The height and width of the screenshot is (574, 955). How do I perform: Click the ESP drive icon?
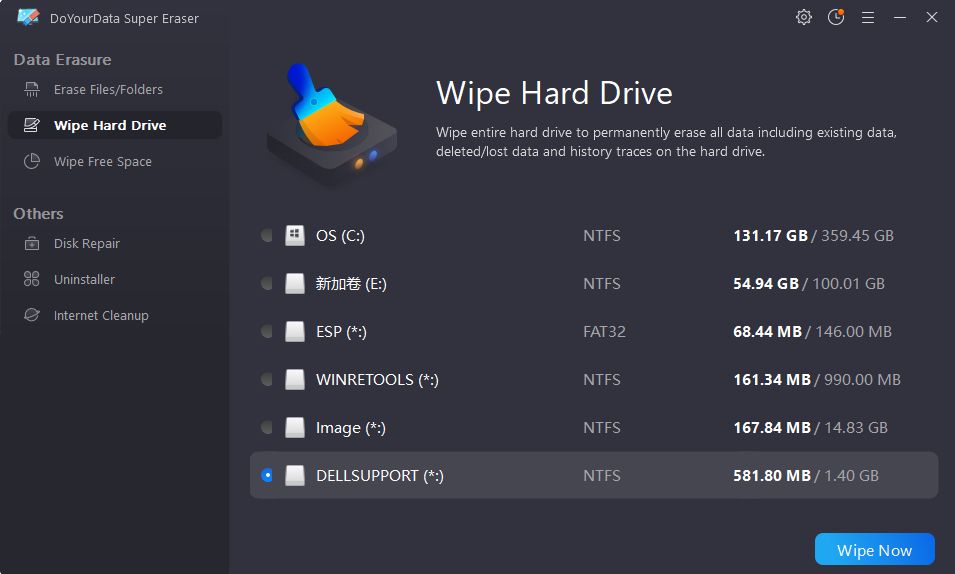click(x=295, y=331)
